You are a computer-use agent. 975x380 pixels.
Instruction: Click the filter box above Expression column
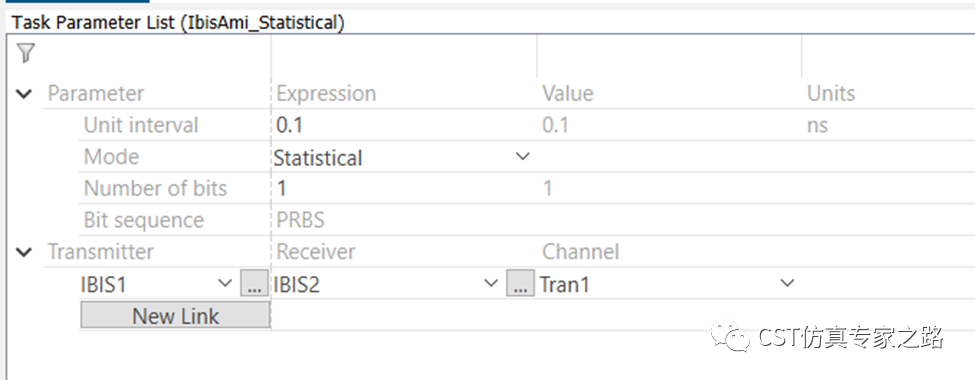pyautogui.click(x=404, y=55)
